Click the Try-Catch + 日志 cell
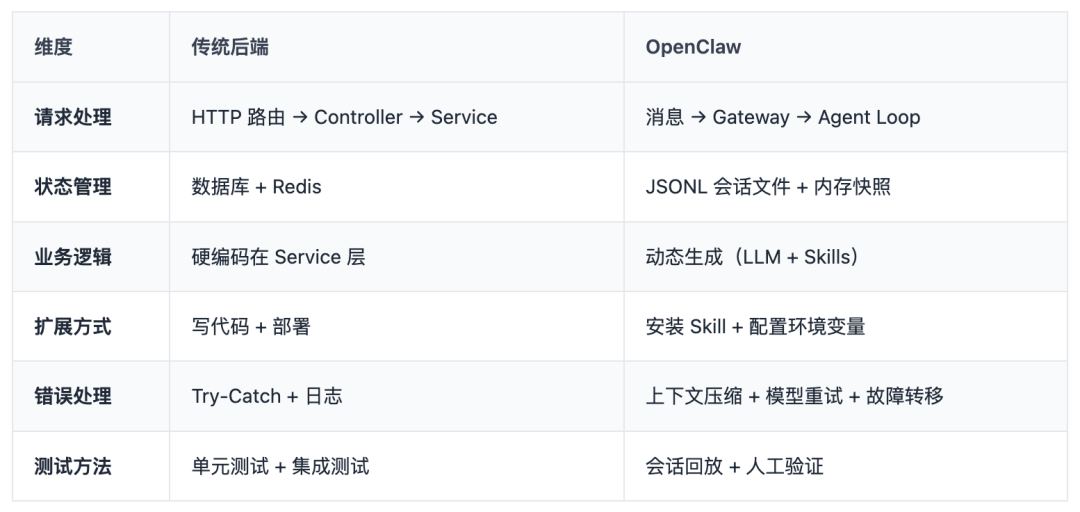The image size is (1080, 512). coord(267,396)
